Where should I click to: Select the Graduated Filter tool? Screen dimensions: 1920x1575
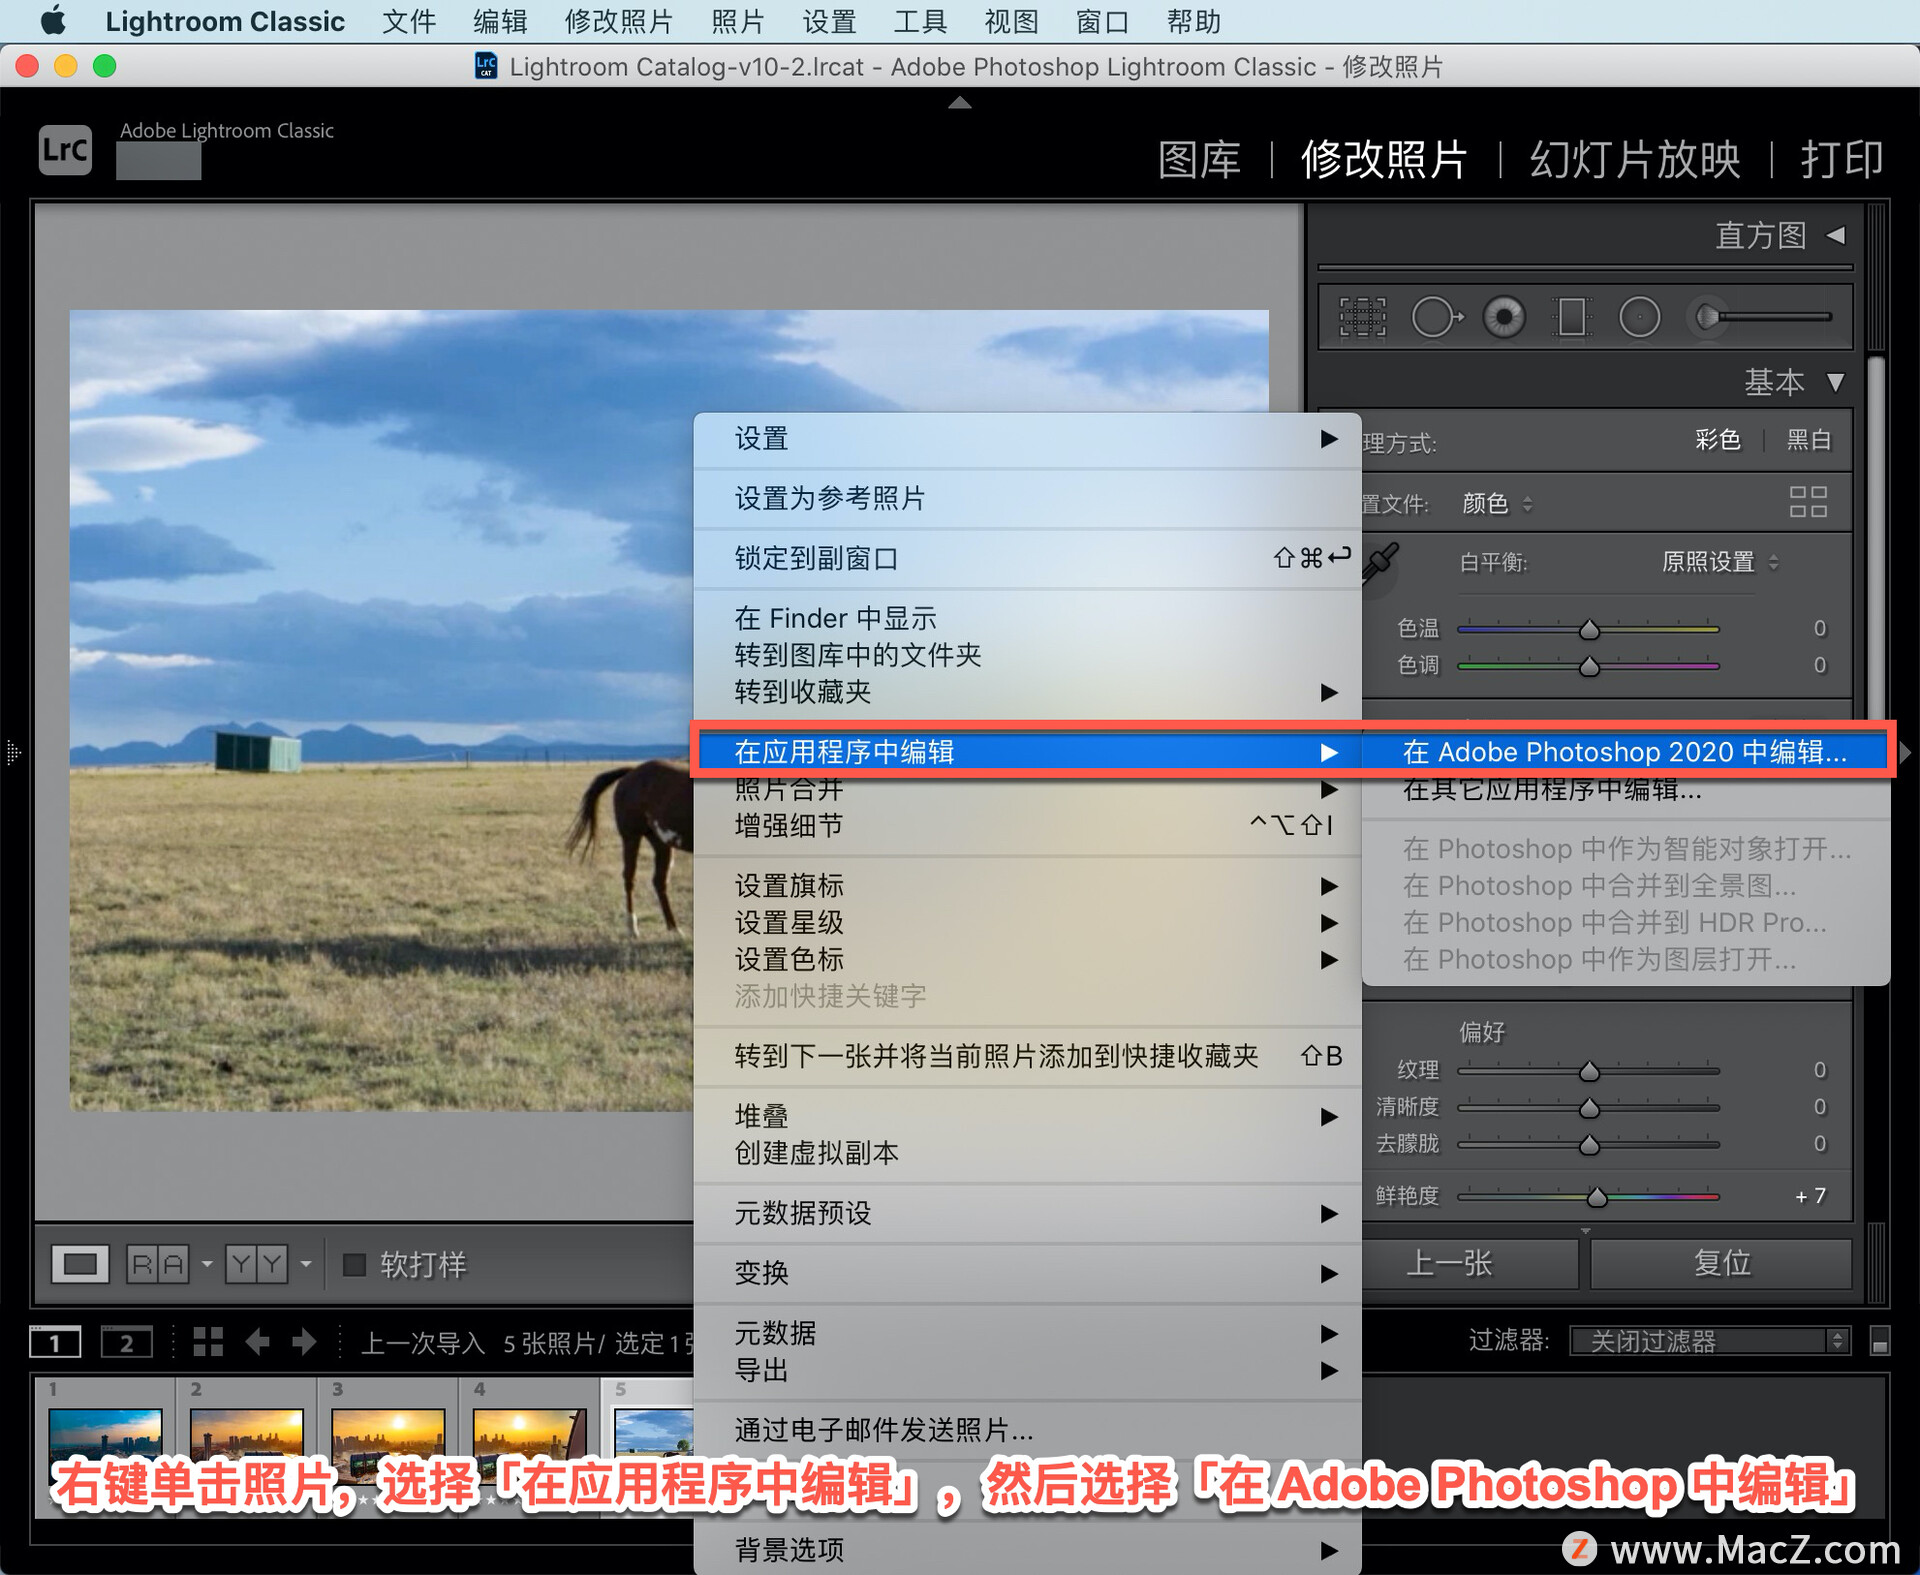[1572, 318]
